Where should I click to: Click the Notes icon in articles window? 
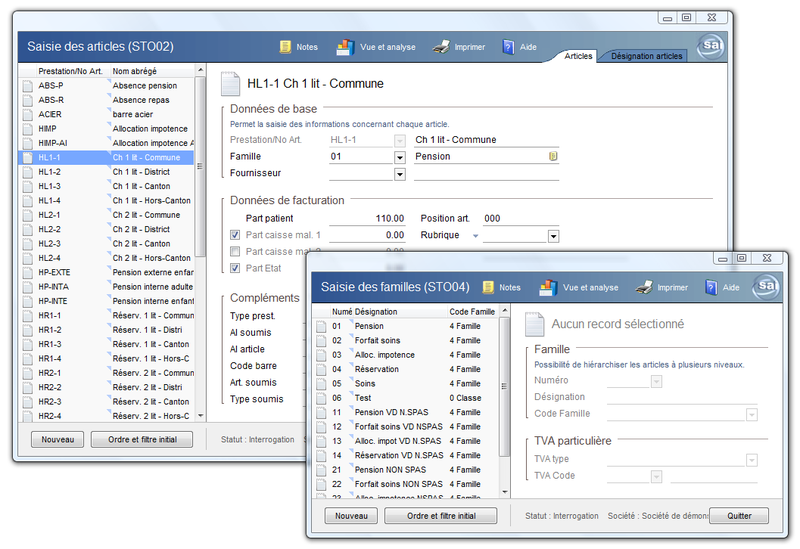coord(286,46)
